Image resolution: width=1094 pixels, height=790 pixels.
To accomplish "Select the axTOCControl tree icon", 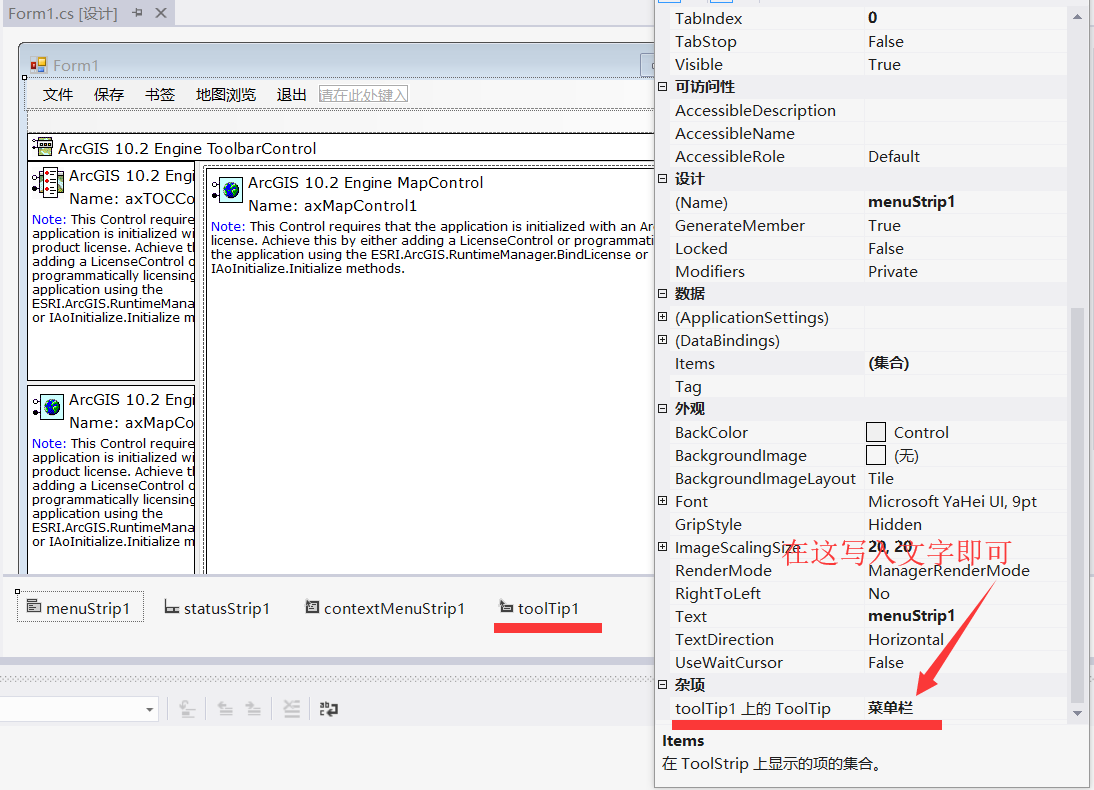I will coord(49,183).
